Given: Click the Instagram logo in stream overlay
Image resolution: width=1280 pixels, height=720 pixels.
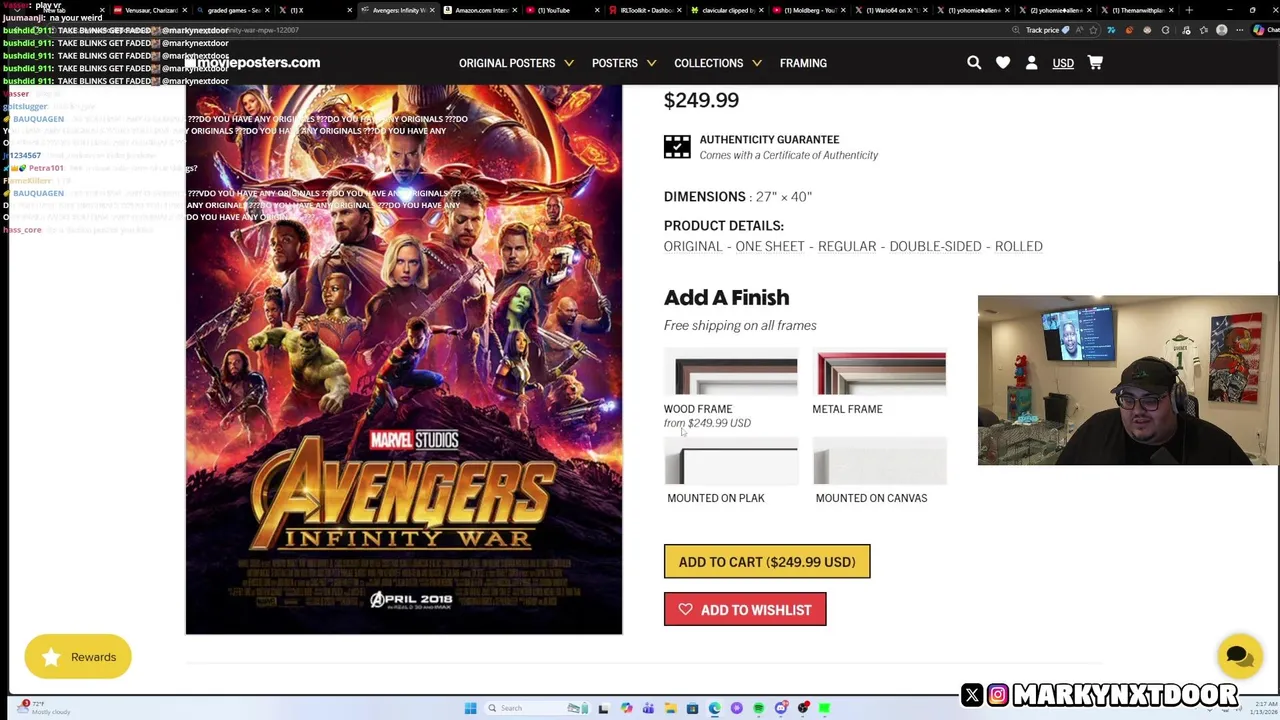Looking at the screenshot, I should click(x=998, y=695).
